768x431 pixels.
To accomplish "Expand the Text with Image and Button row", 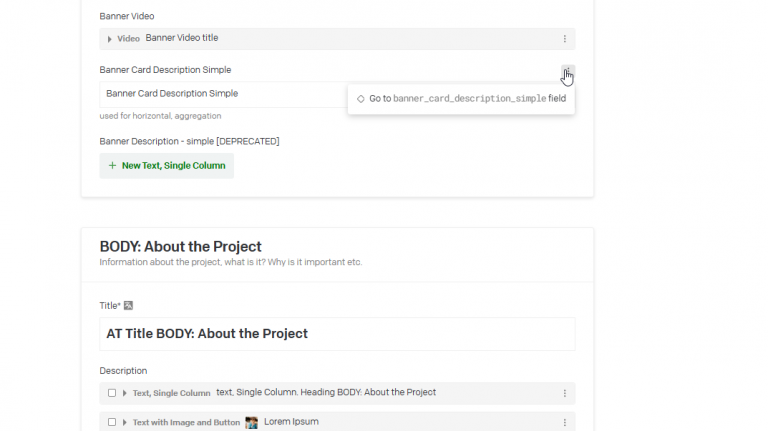I will [124, 422].
